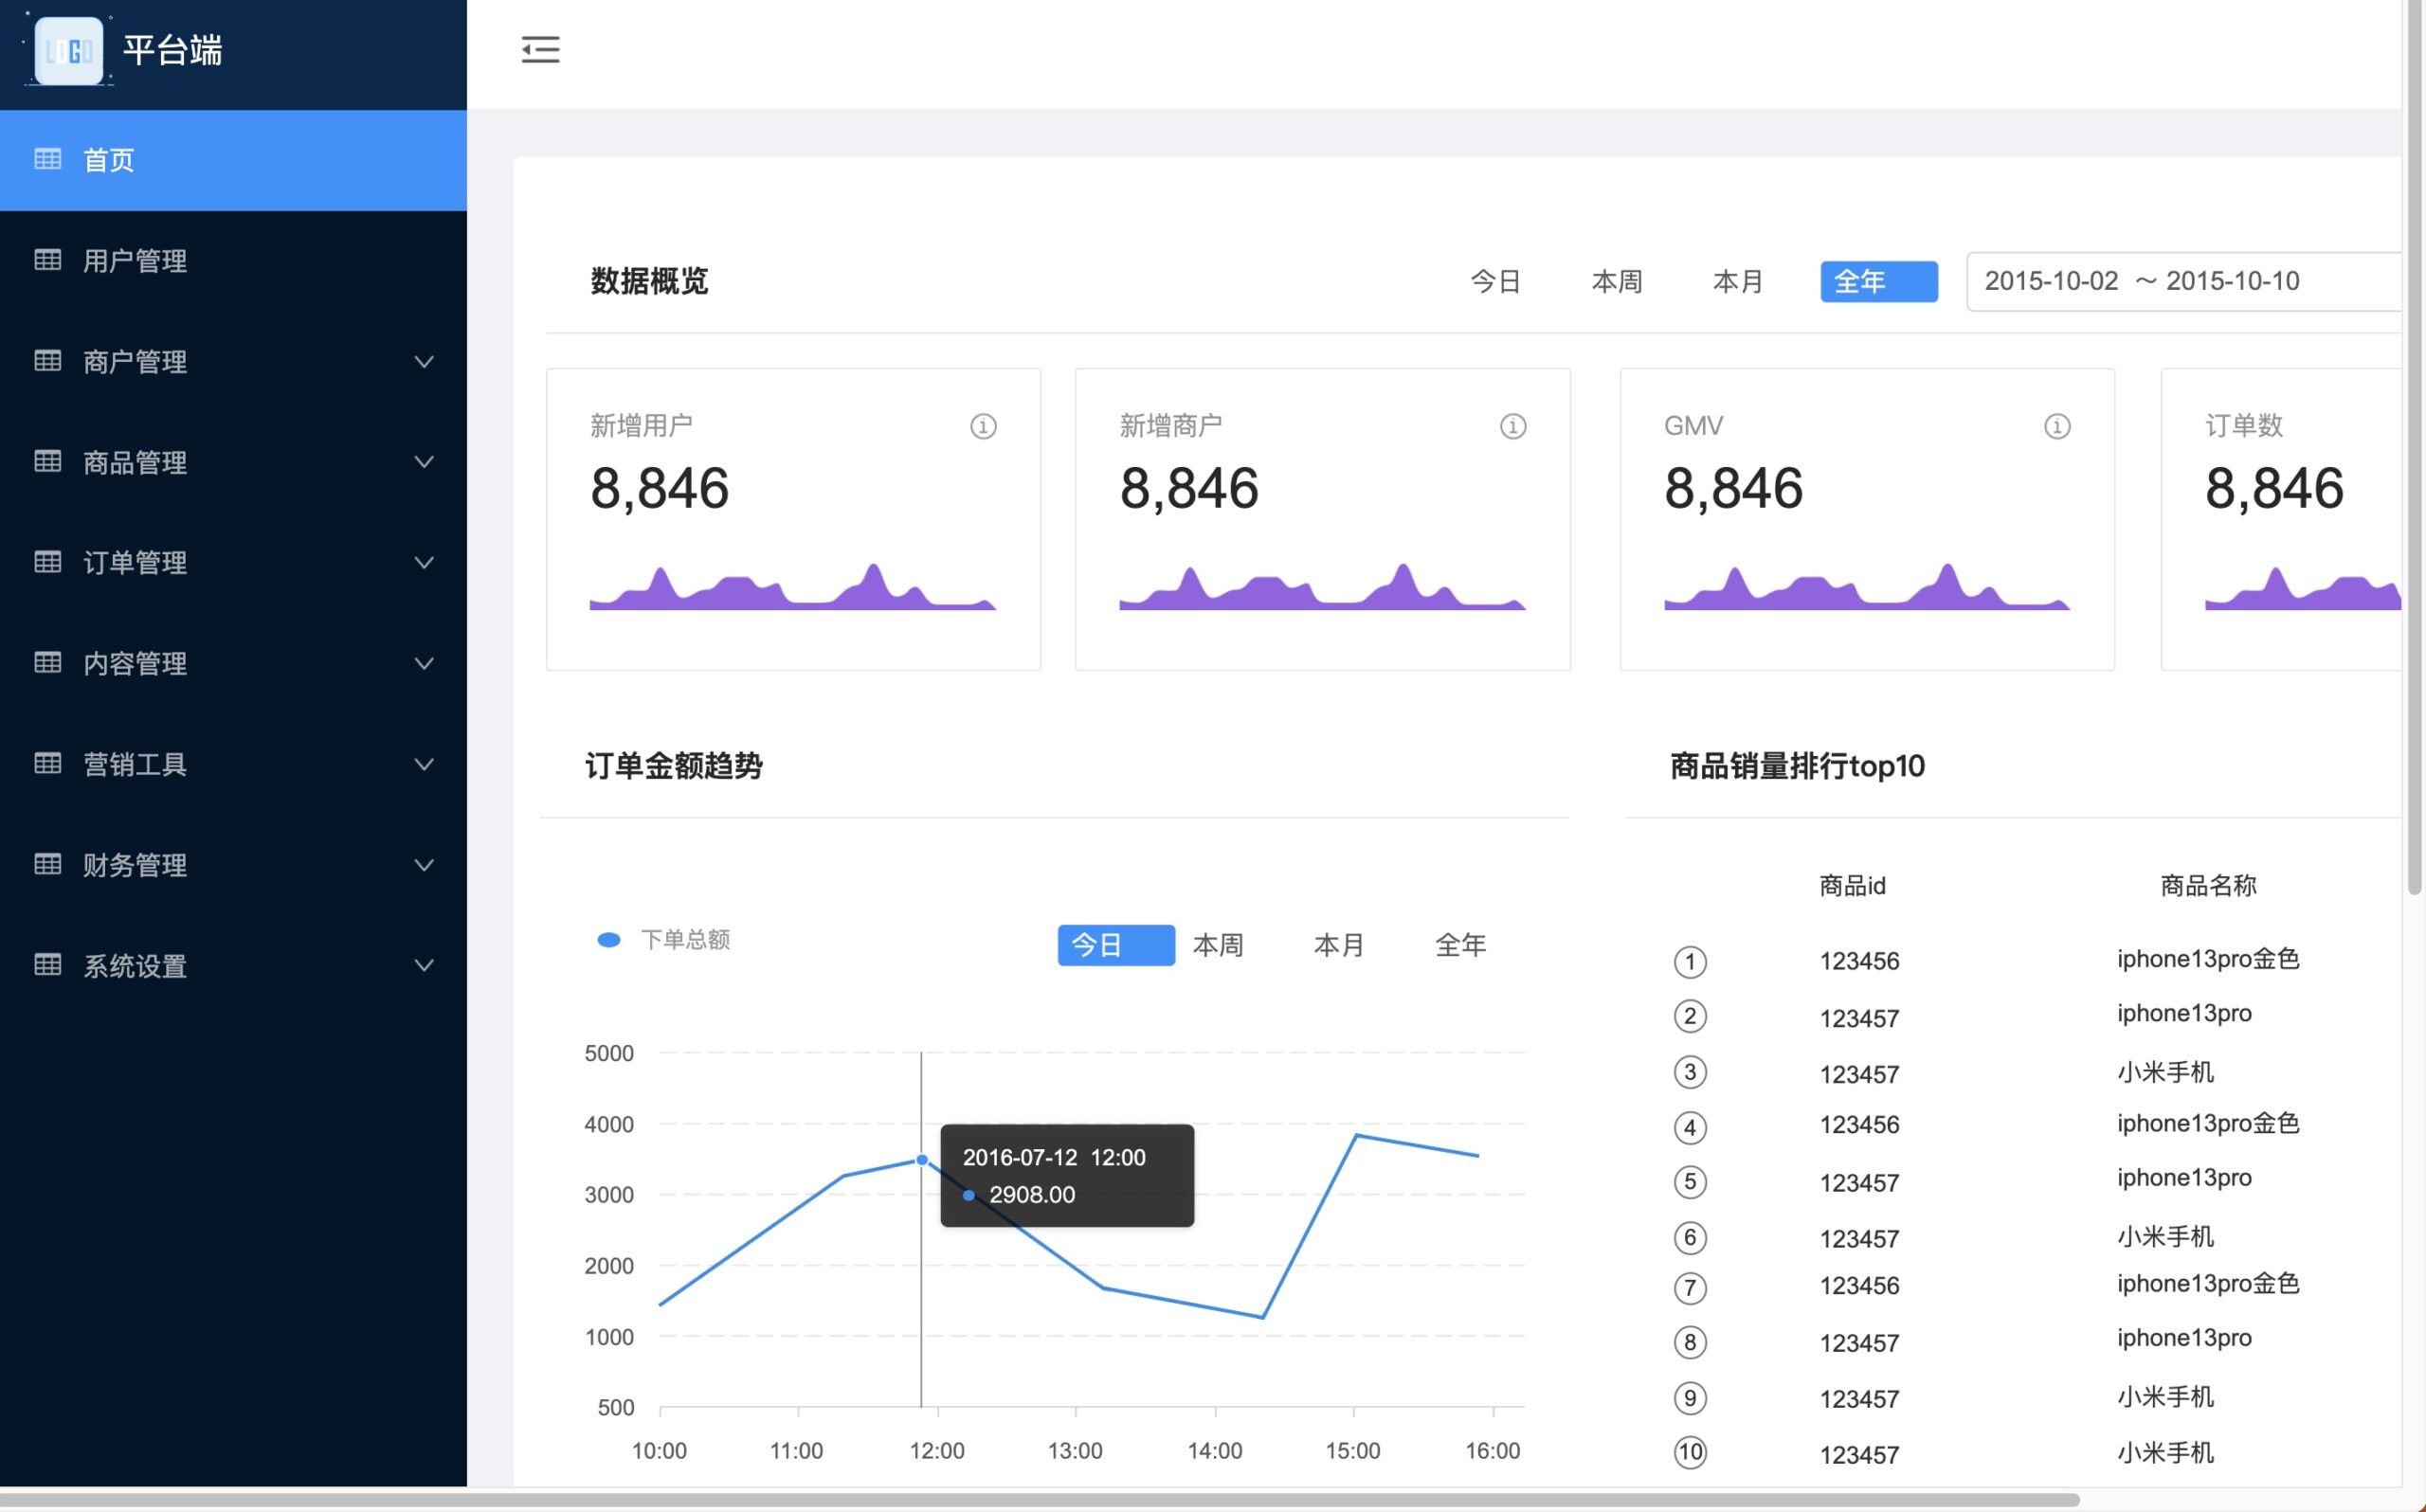Click the 营销工具 sidebar icon
This screenshot has width=2426, height=1512.
pyautogui.click(x=47, y=763)
